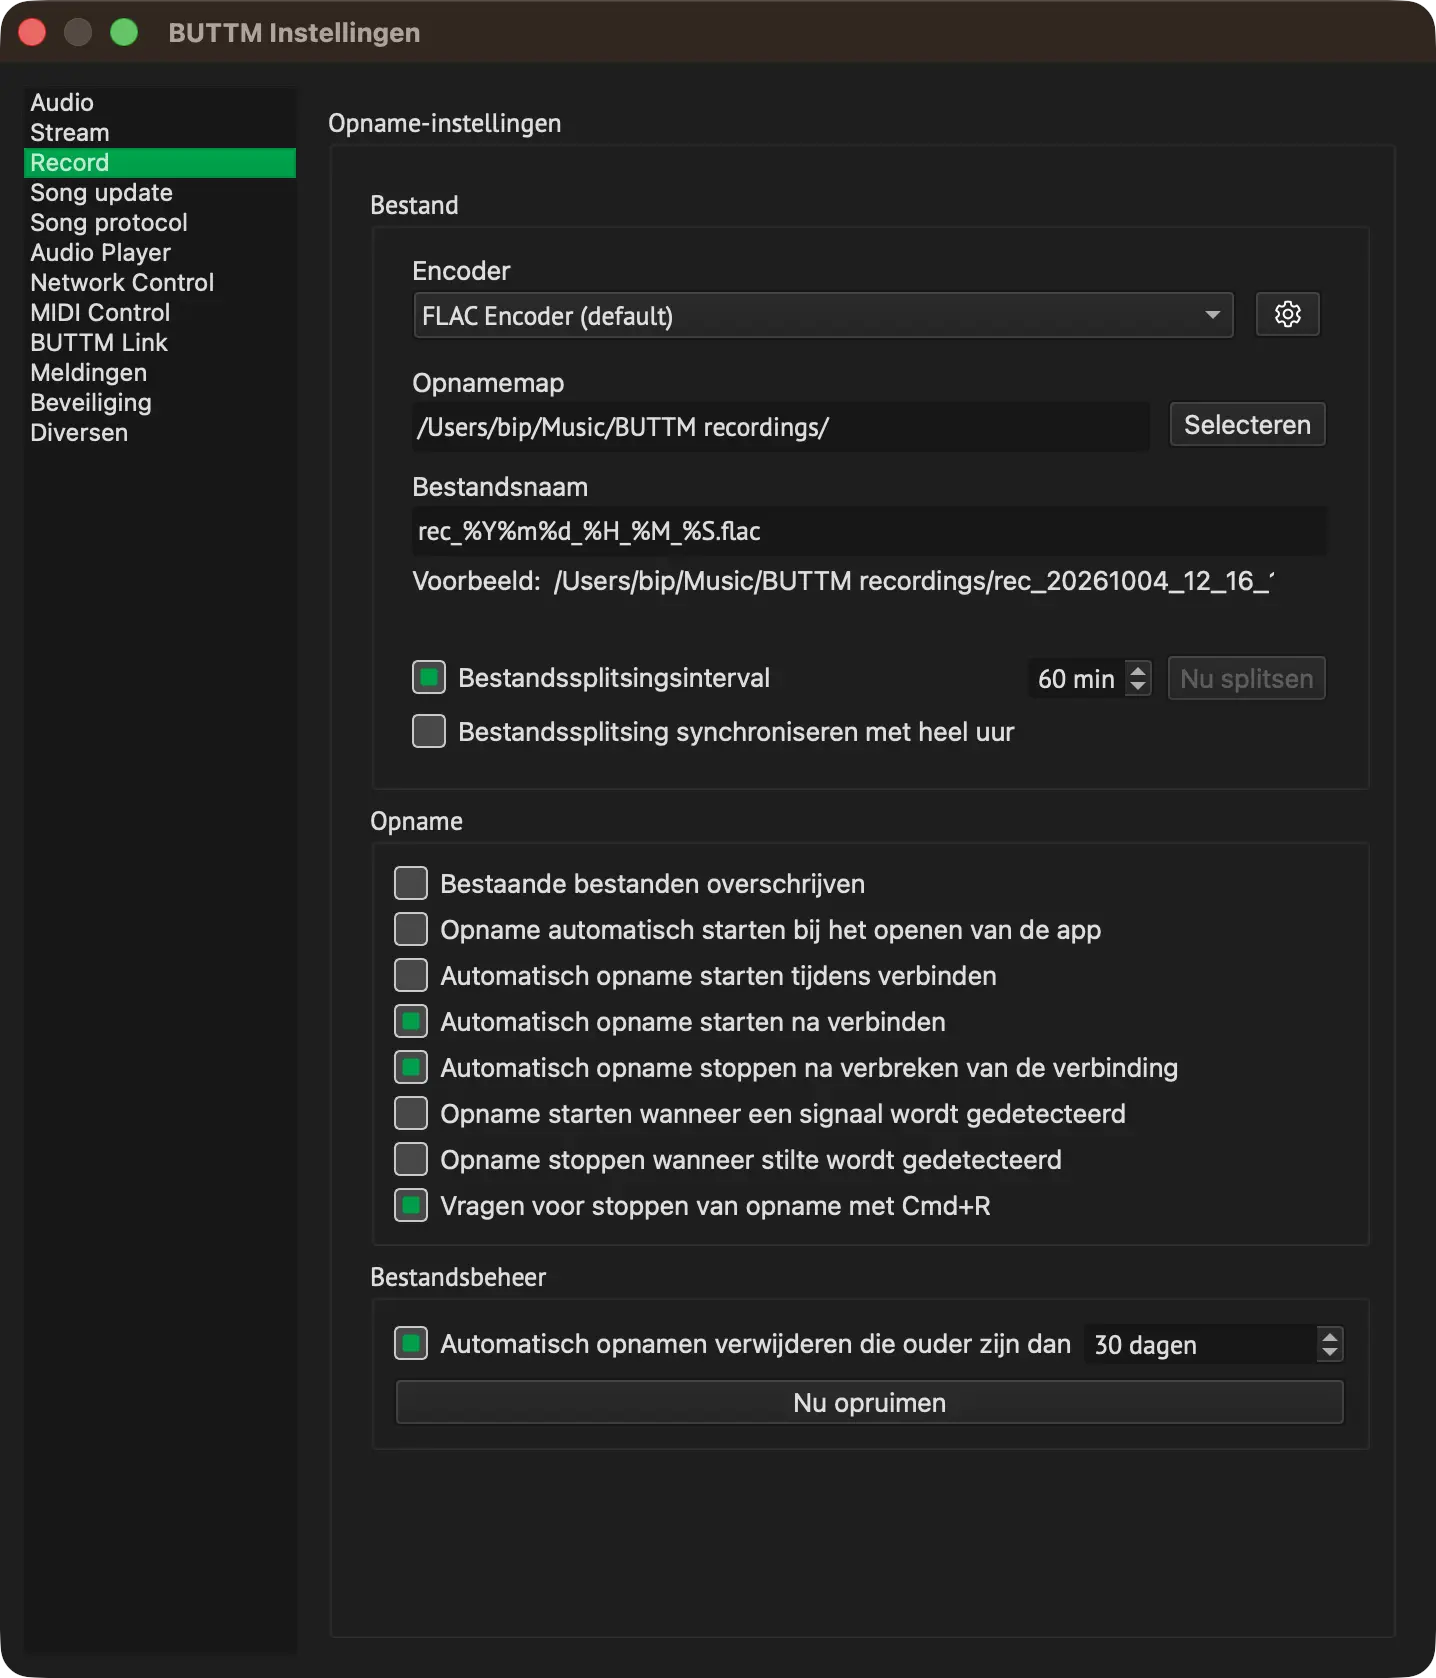Open Song update settings
Viewport: 1436px width, 1678px height.
160,192
